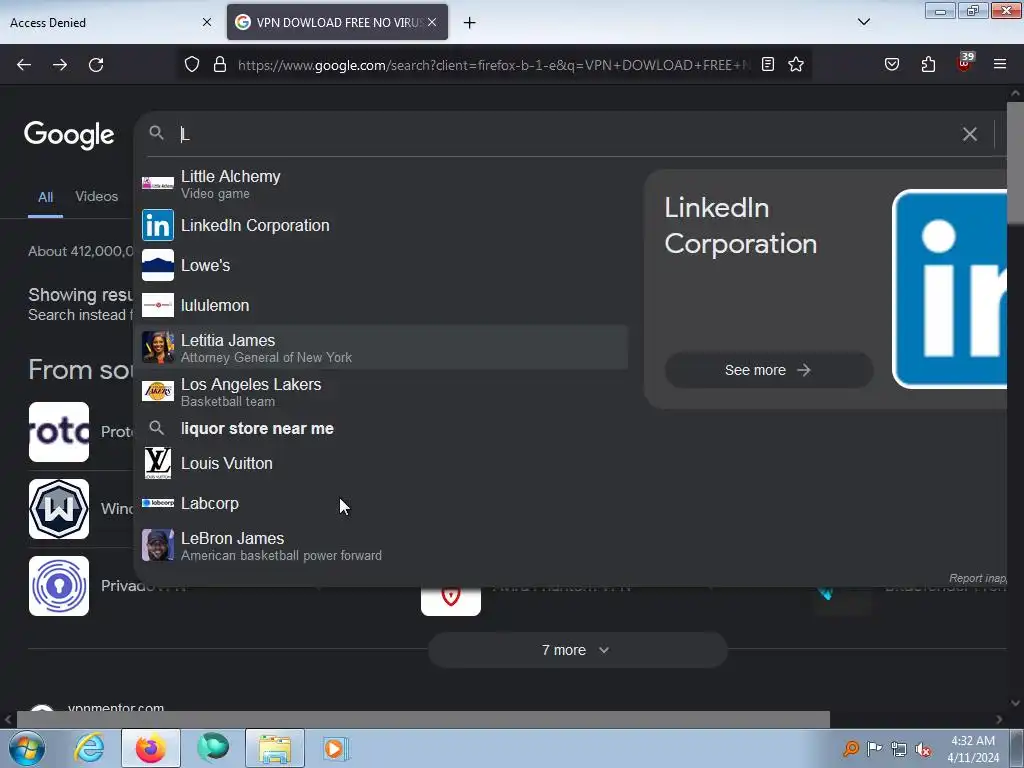Open the Pocket save icon
This screenshot has height=768, width=1024.
892,65
